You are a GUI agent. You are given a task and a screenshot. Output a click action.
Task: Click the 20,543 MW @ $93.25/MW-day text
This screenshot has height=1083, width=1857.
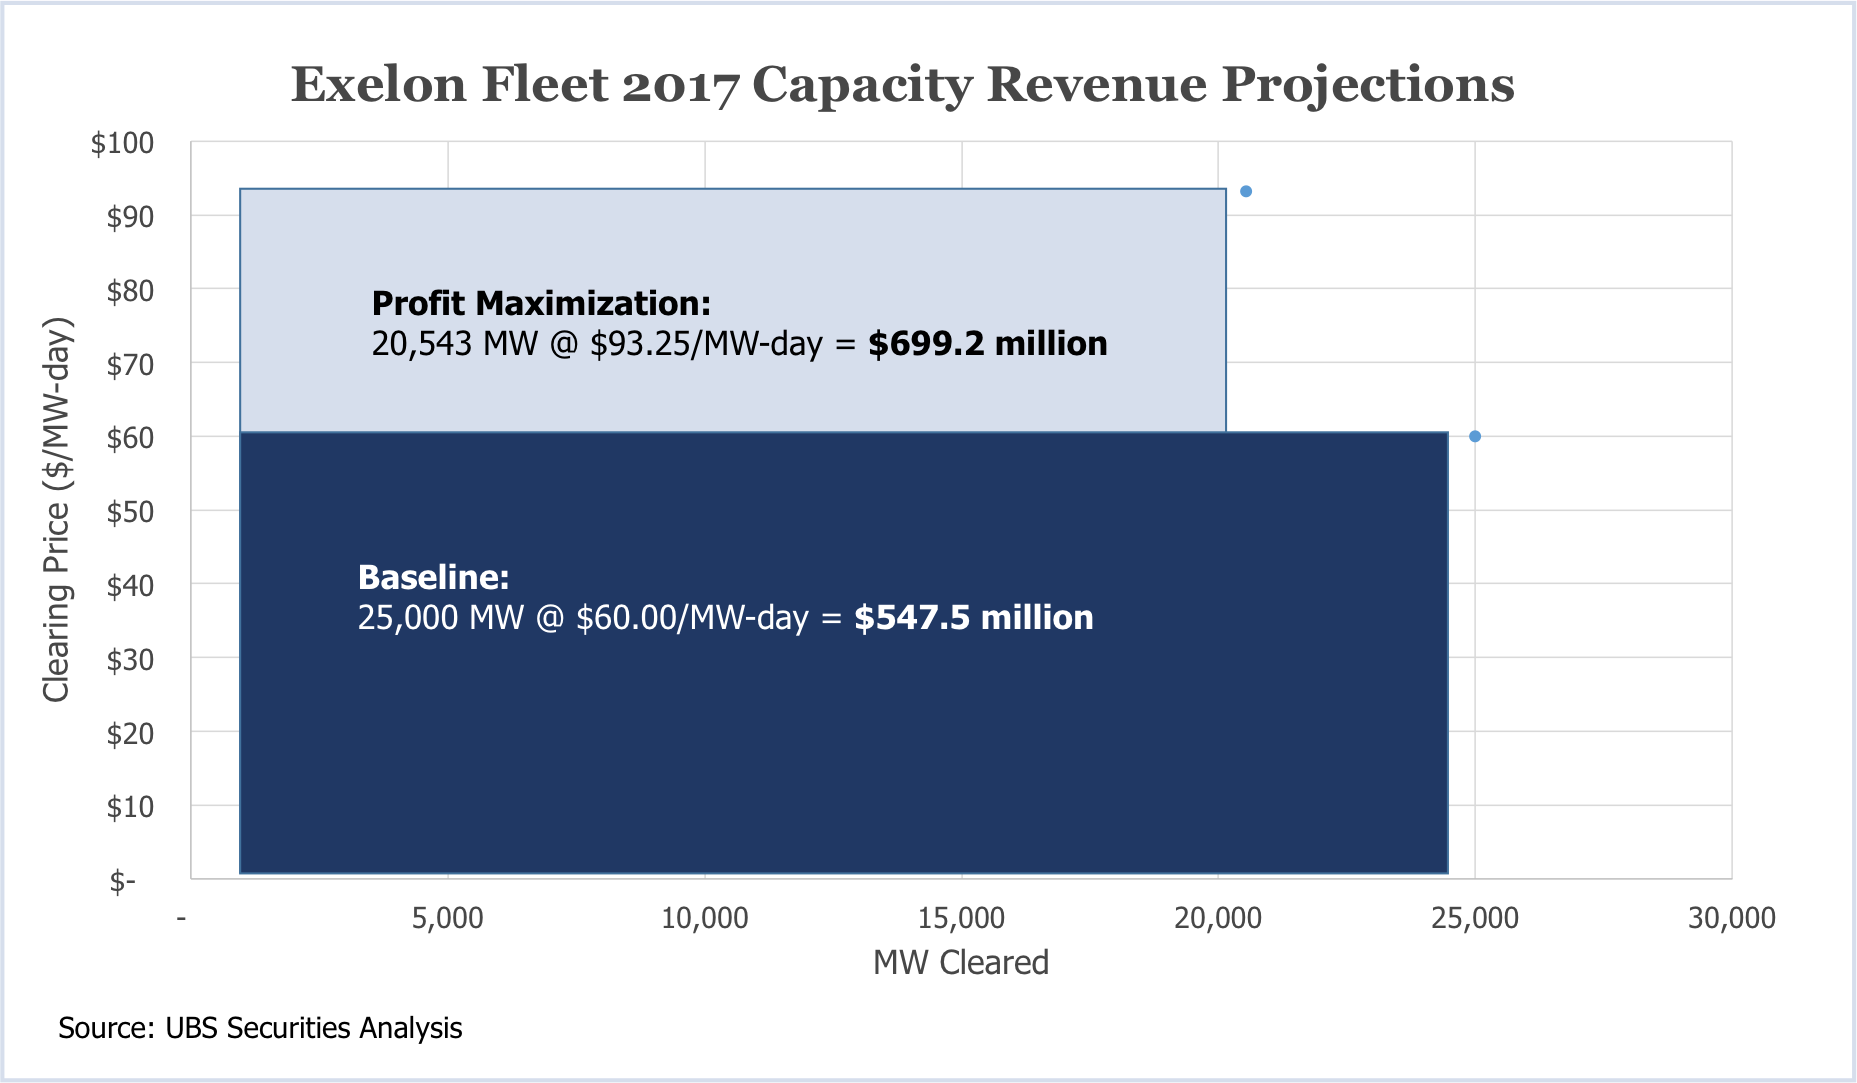pyautogui.click(x=596, y=344)
